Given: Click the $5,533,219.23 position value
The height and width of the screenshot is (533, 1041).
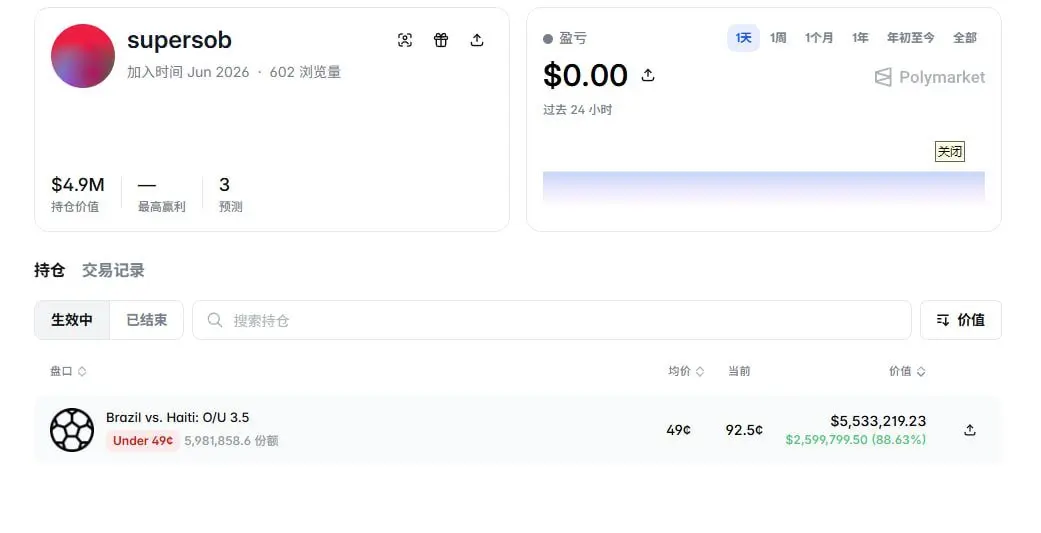Looking at the screenshot, I should click(x=878, y=421).
